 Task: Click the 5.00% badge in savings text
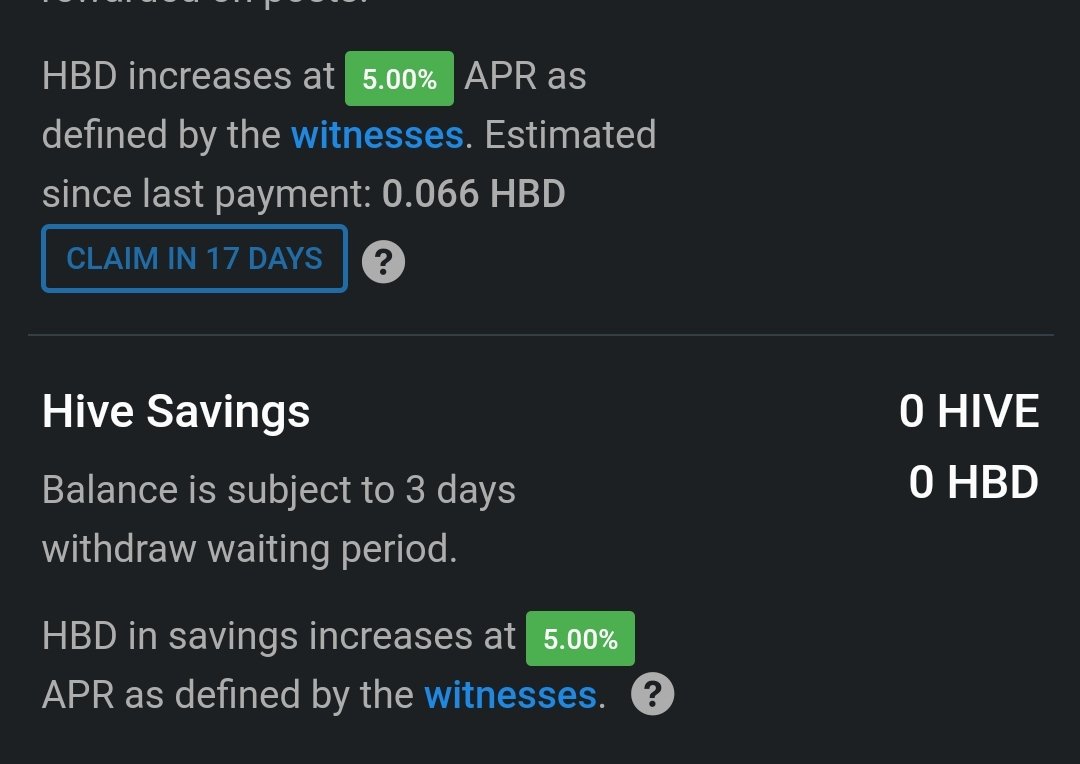pos(581,639)
